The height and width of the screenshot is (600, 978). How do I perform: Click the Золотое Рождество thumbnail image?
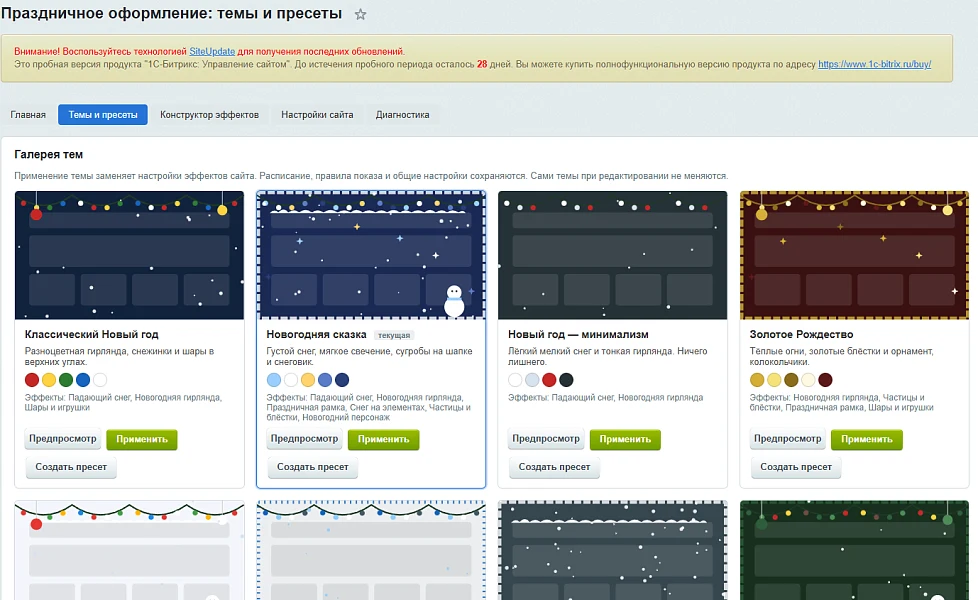click(855, 255)
